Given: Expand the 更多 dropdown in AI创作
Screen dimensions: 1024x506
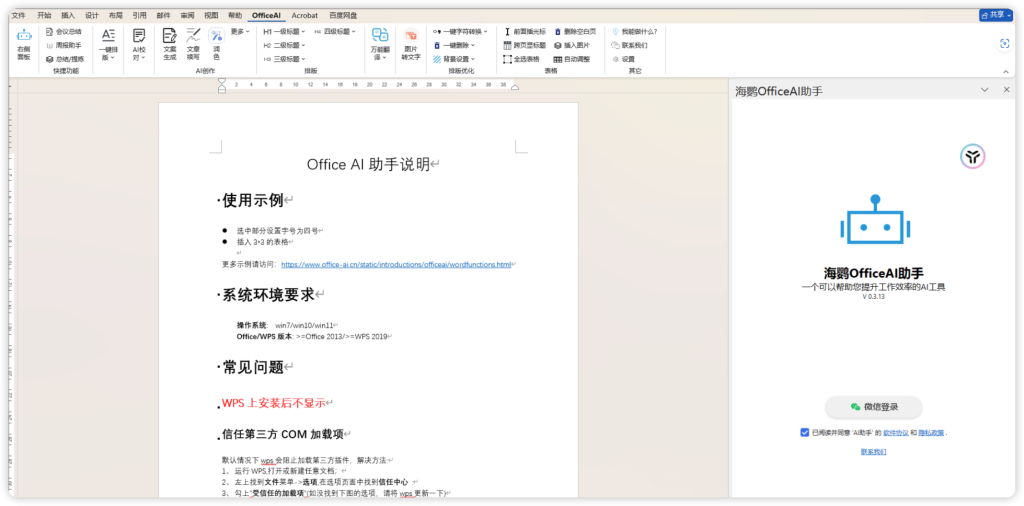Looking at the screenshot, I should pos(240,31).
